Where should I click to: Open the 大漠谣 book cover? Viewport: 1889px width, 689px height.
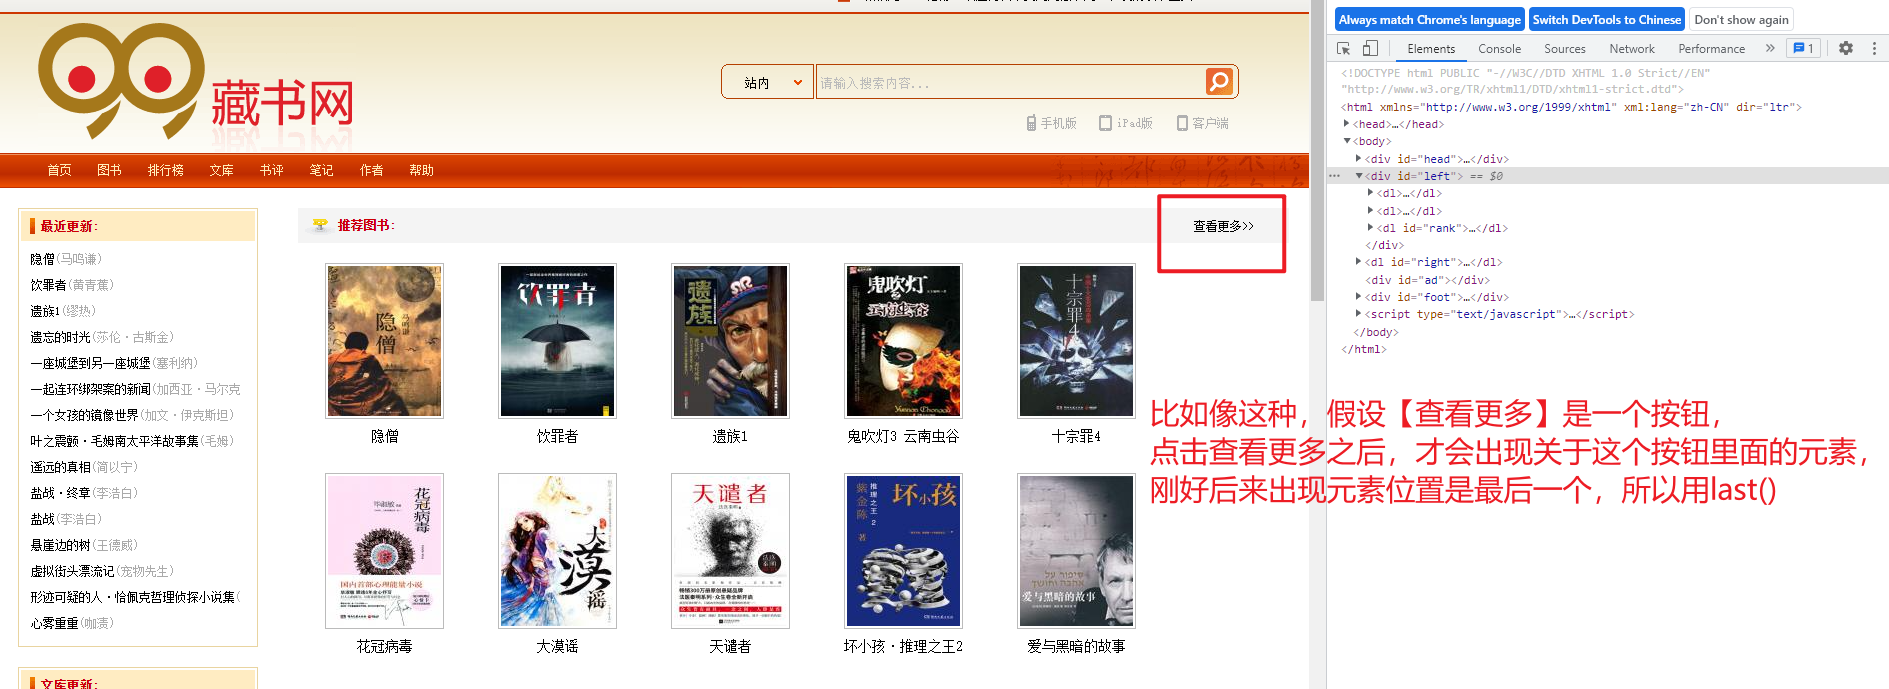(557, 551)
